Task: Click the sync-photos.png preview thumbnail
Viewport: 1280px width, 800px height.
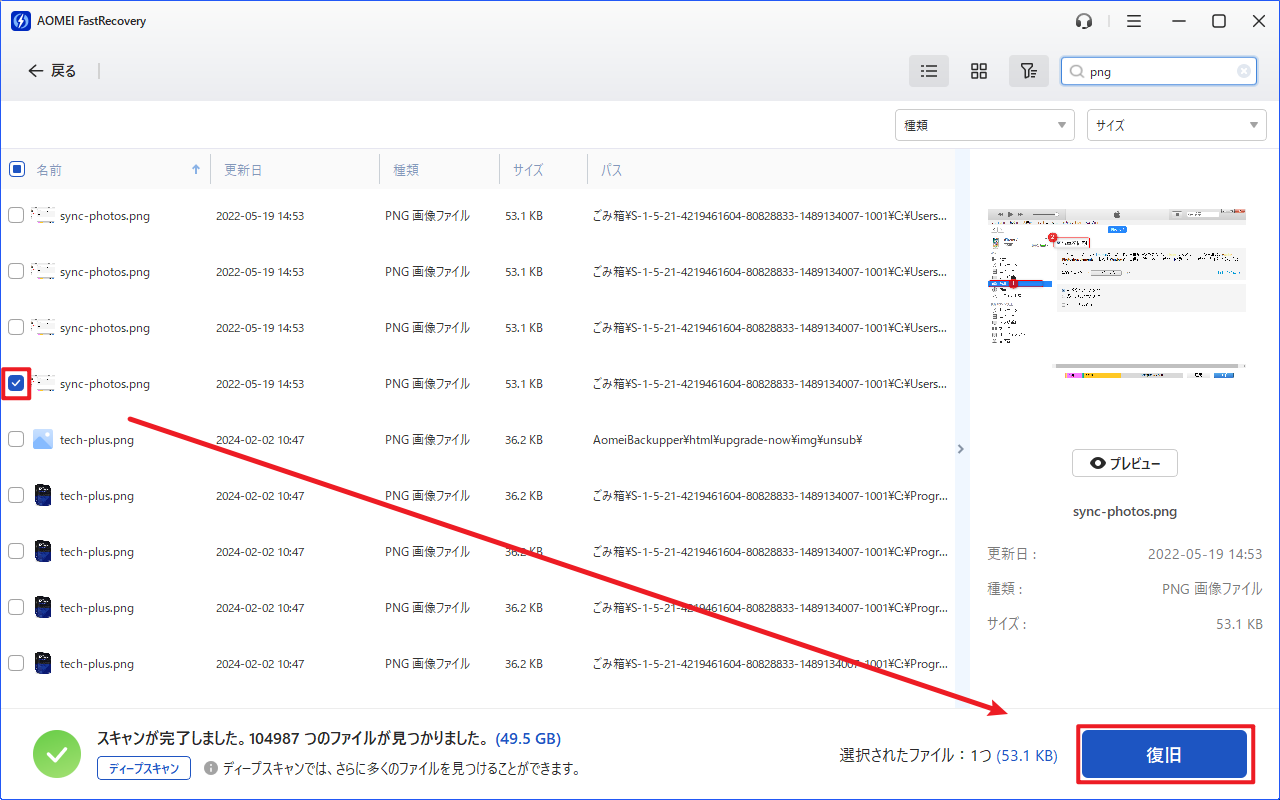Action: 1117,294
